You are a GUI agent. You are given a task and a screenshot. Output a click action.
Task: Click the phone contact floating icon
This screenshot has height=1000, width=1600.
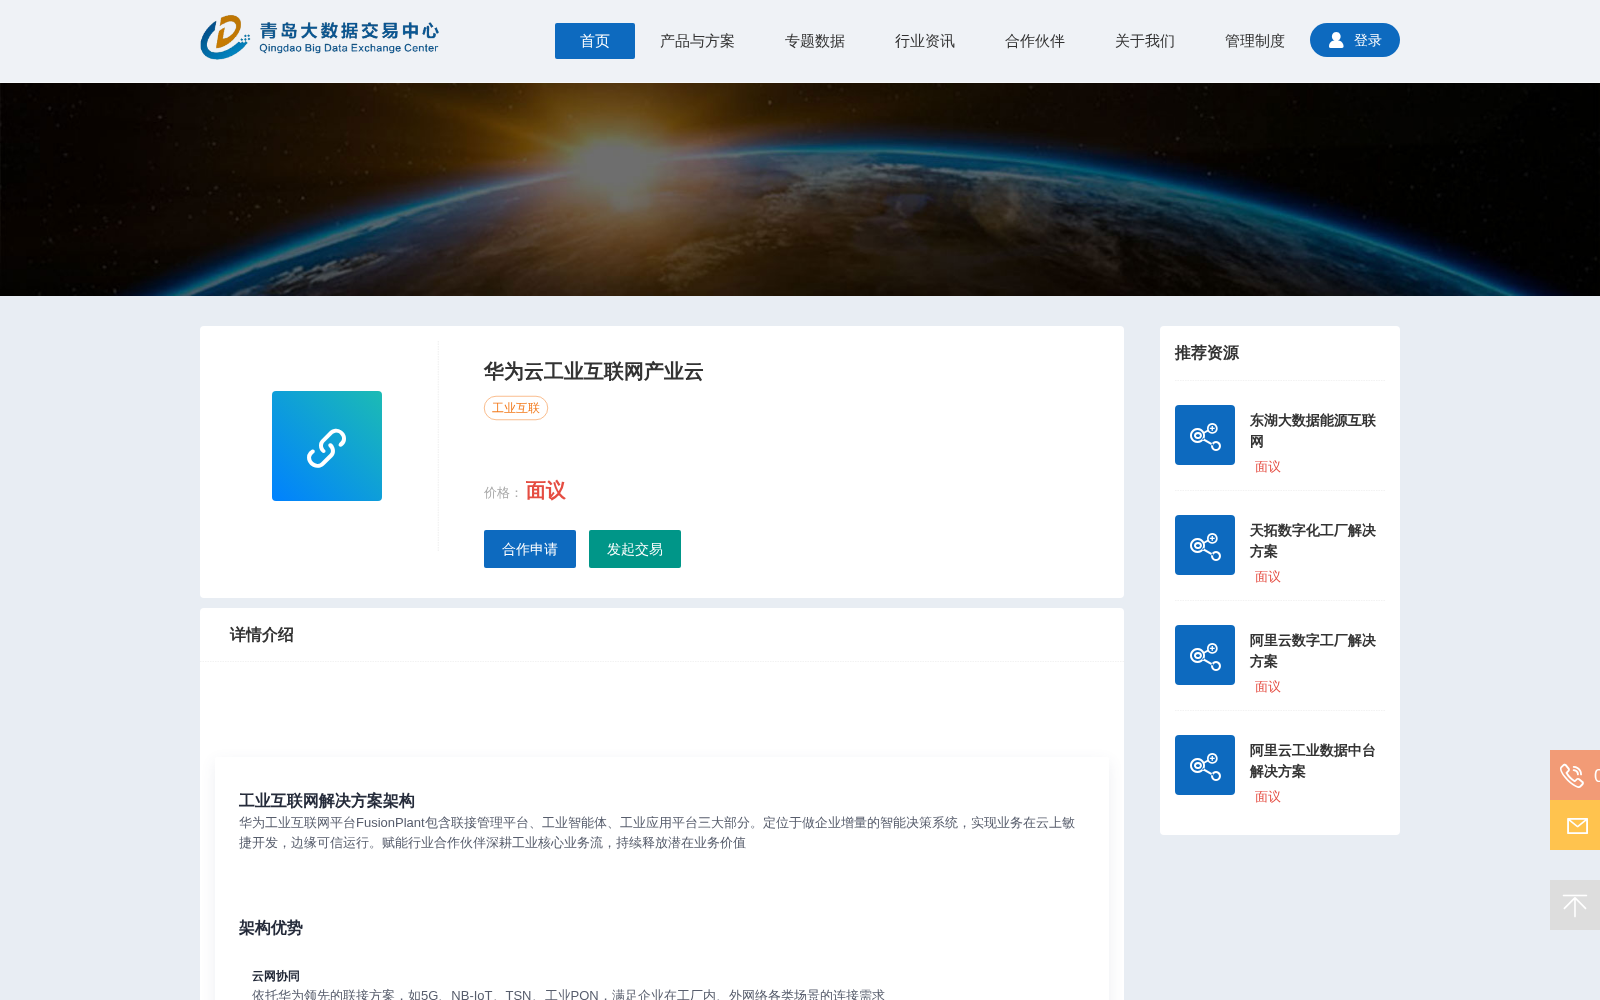1574,775
